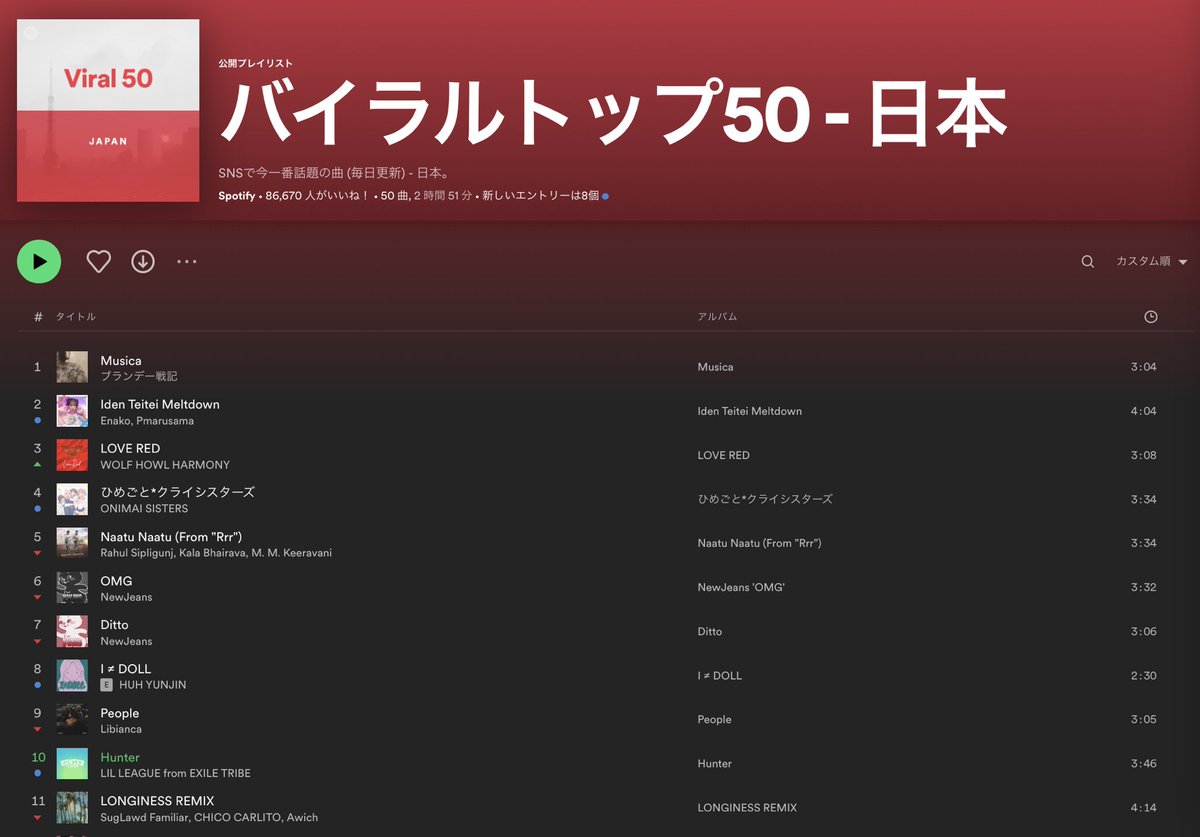Open the Naatu Naatu (From "Rrr") album link
Image resolution: width=1200 pixels, height=837 pixels.
pyautogui.click(x=759, y=543)
